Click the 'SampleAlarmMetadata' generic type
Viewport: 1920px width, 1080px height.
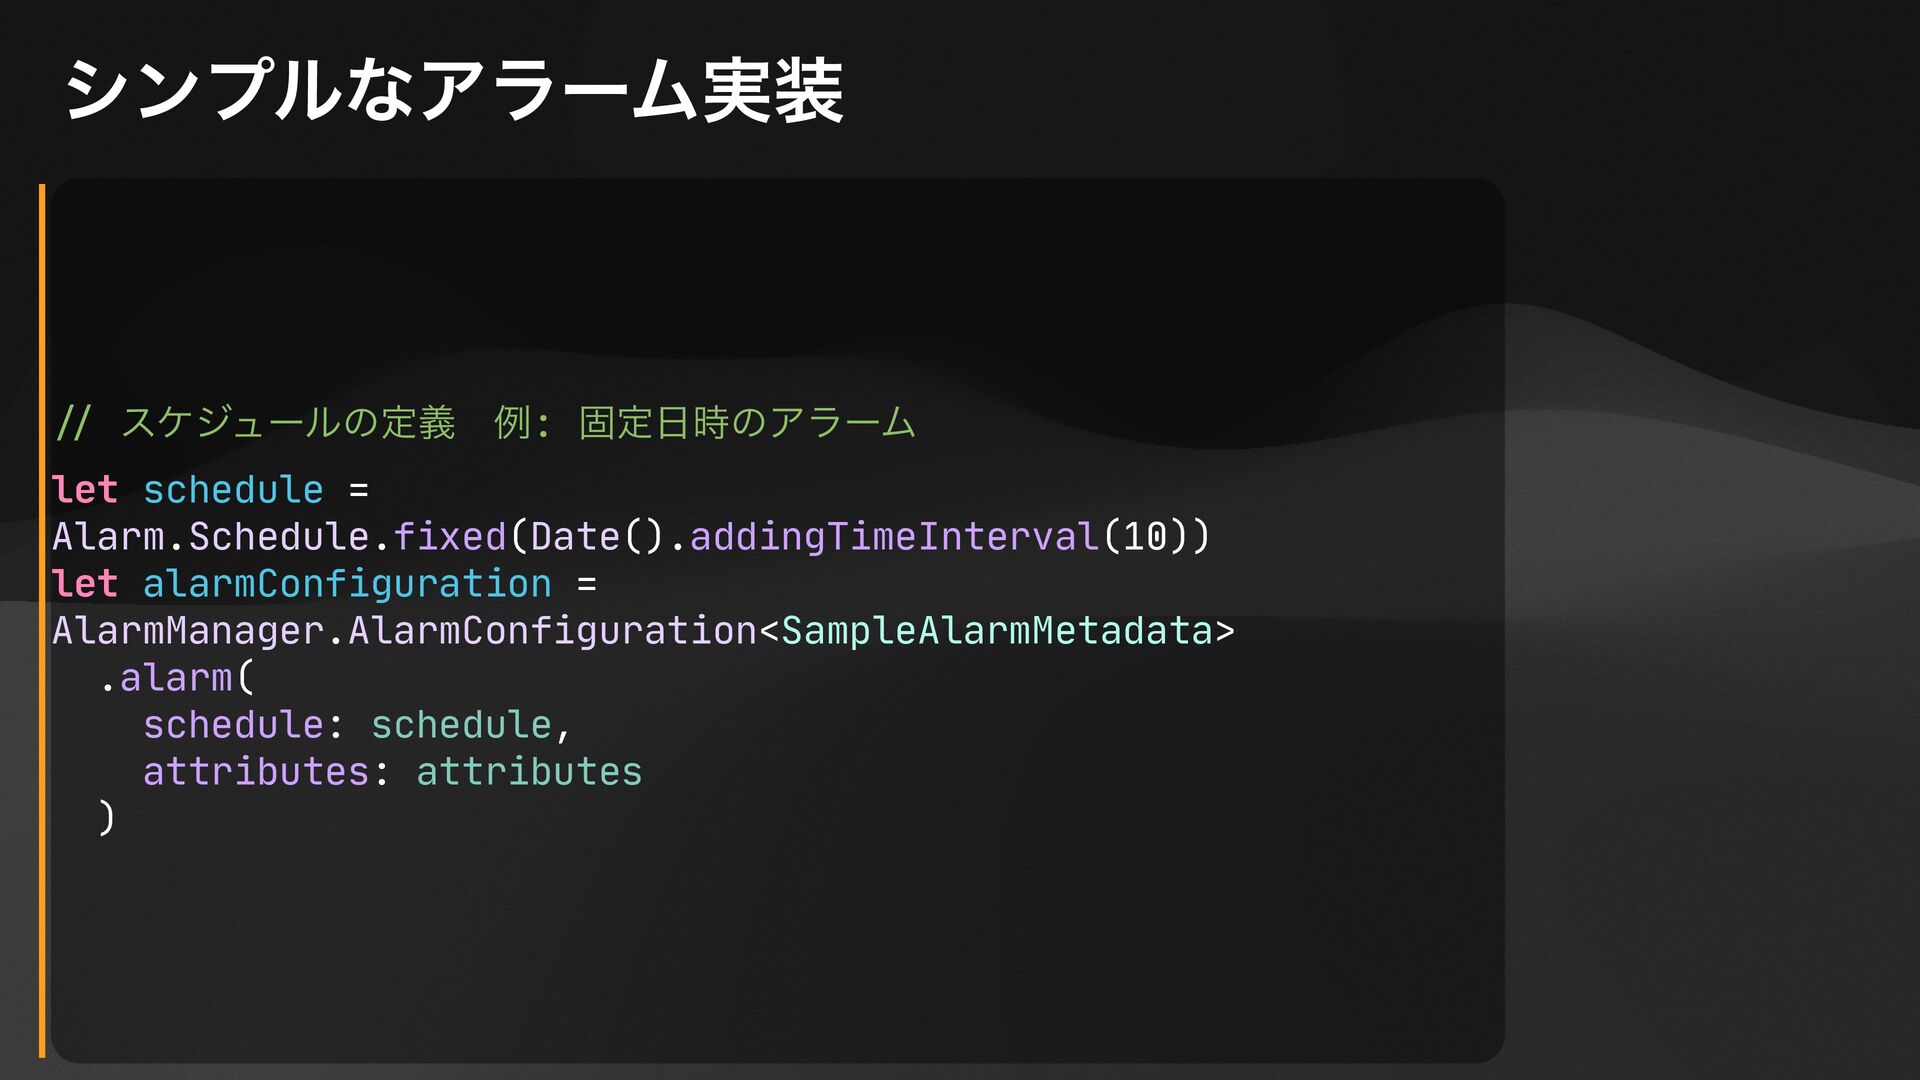tap(997, 631)
